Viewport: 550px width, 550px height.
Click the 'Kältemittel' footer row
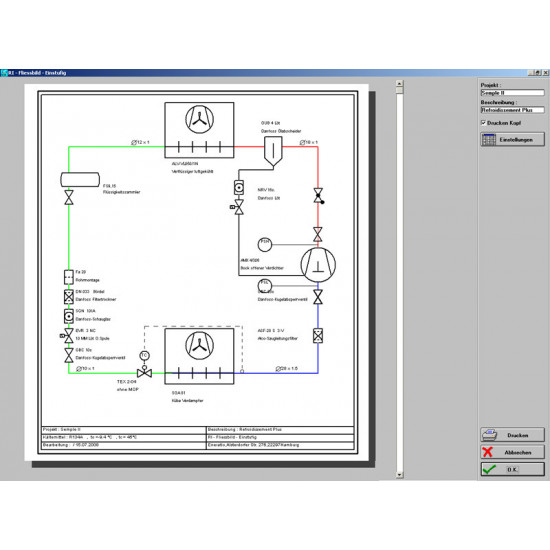pyautogui.click(x=123, y=437)
